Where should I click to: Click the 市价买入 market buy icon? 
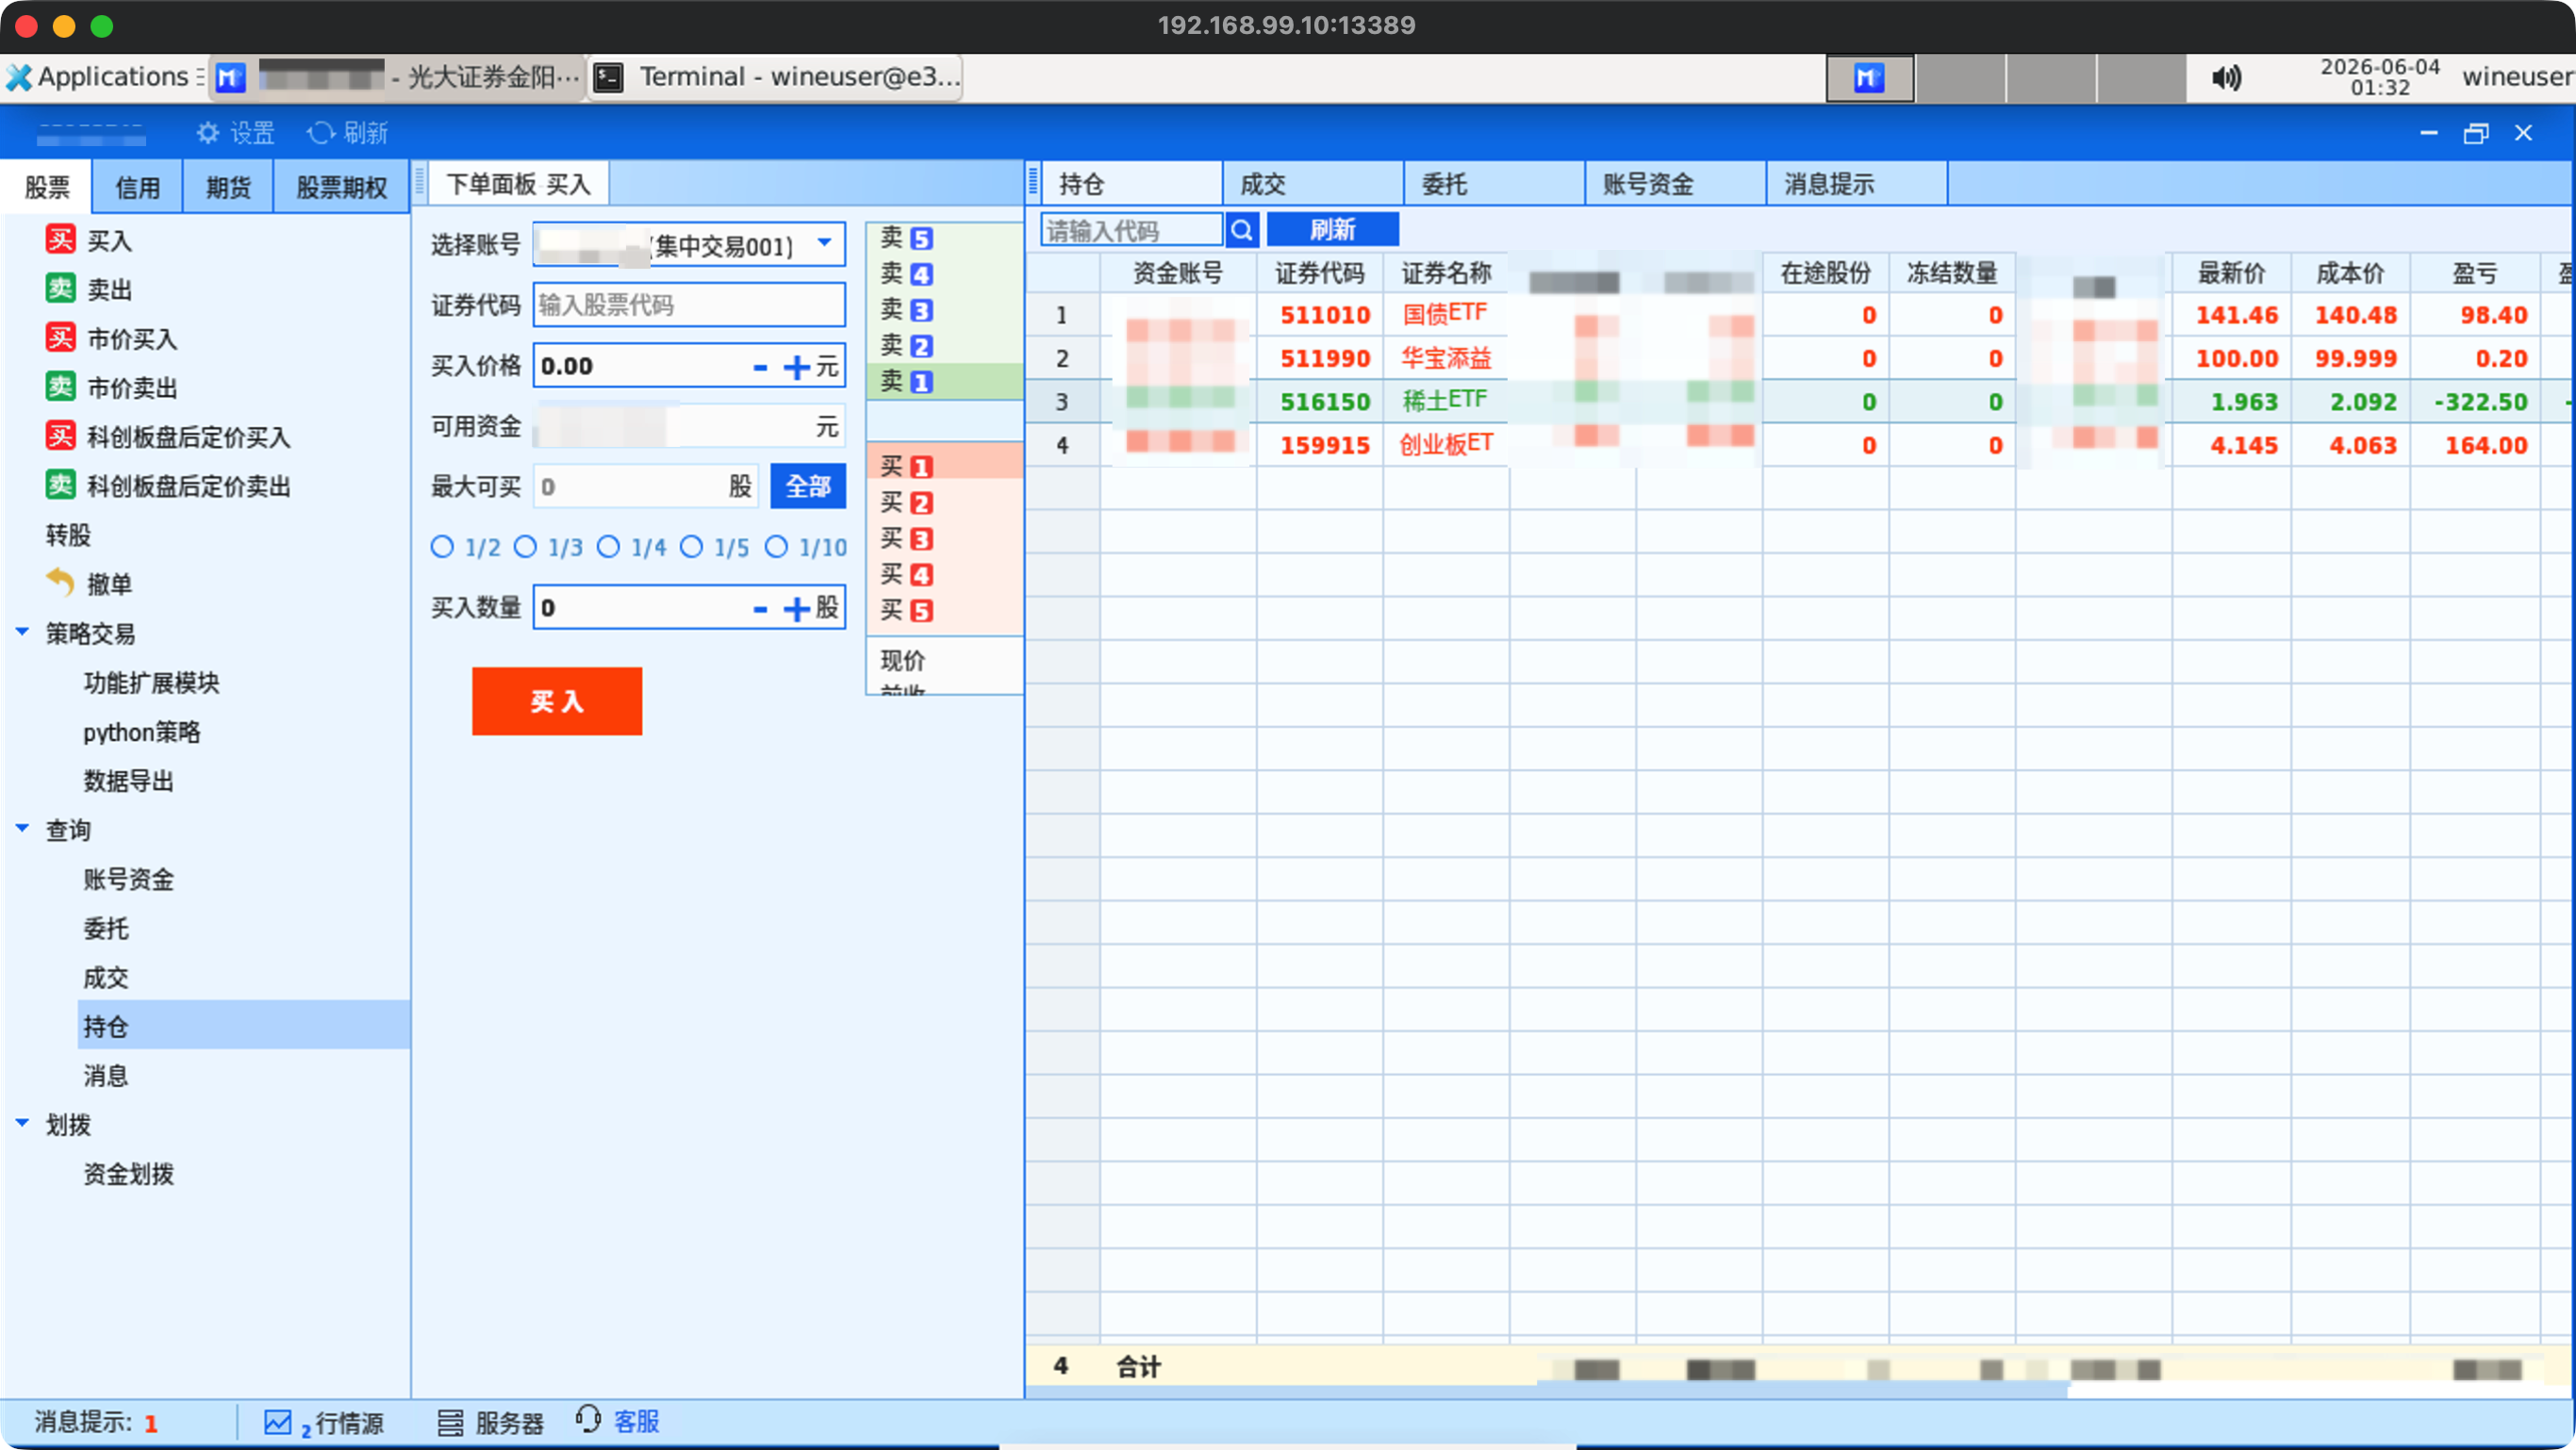click(60, 338)
